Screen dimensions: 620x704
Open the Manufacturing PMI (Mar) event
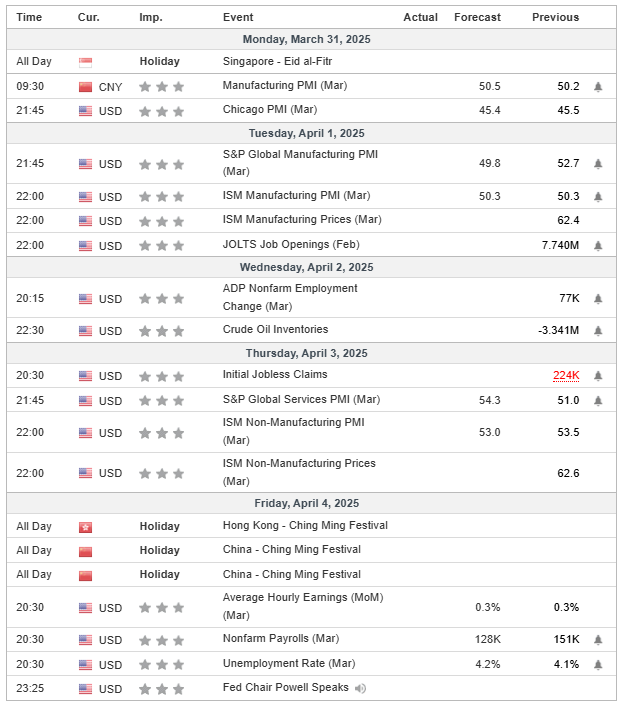click(x=285, y=85)
